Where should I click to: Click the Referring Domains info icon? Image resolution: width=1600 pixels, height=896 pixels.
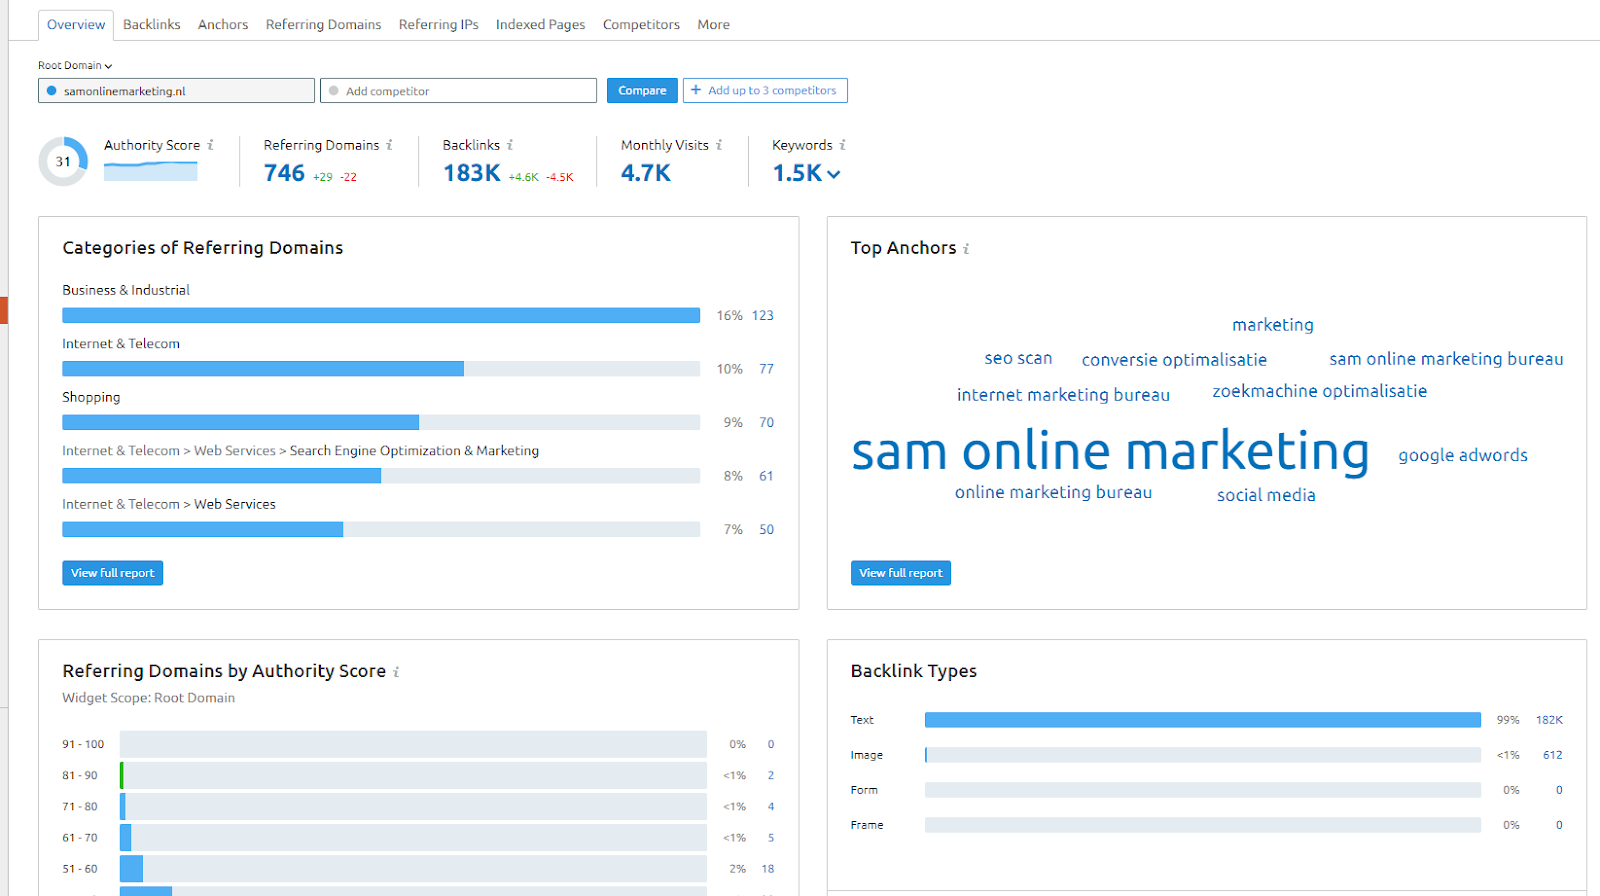coord(389,145)
